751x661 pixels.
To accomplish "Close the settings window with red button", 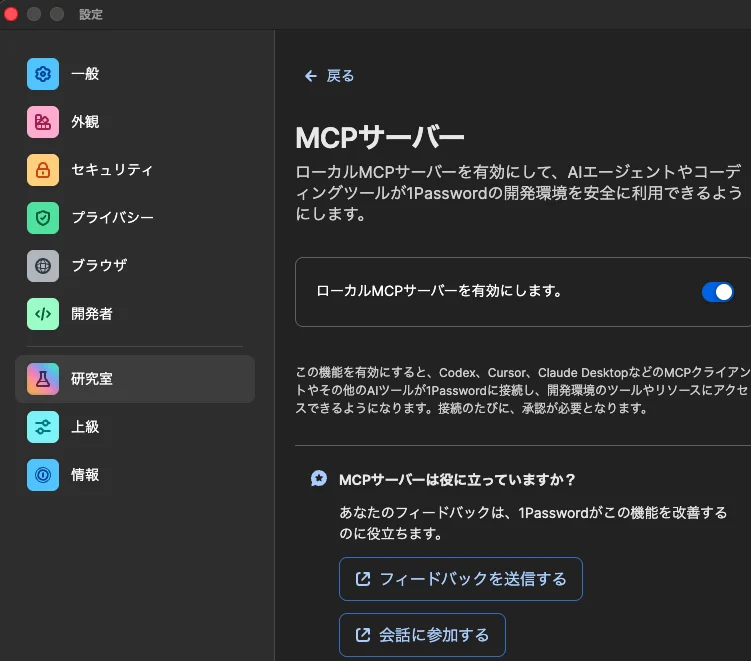I will point(11,14).
